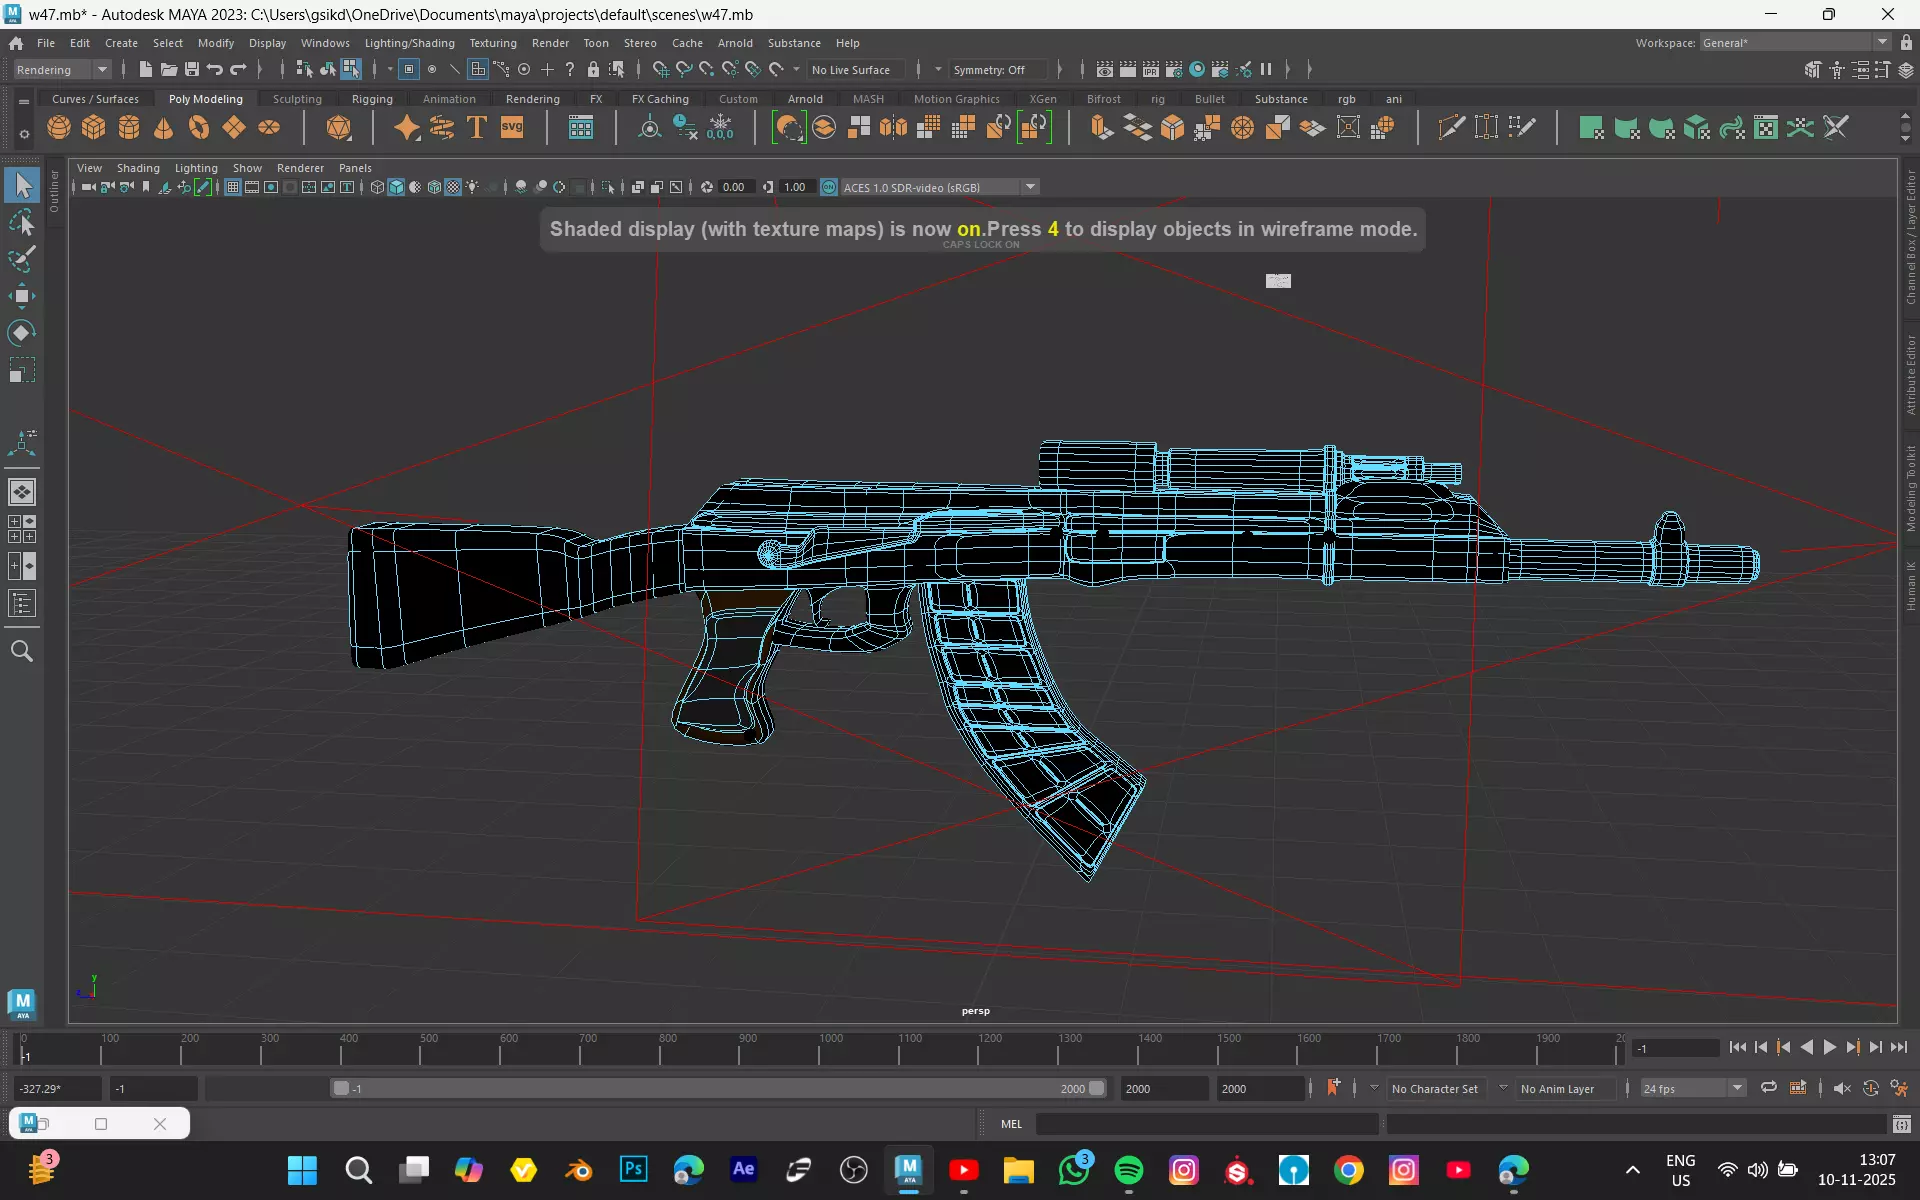This screenshot has width=1920, height=1200.
Task: Click the Center Pivot shelf icon
Action: click(x=650, y=128)
